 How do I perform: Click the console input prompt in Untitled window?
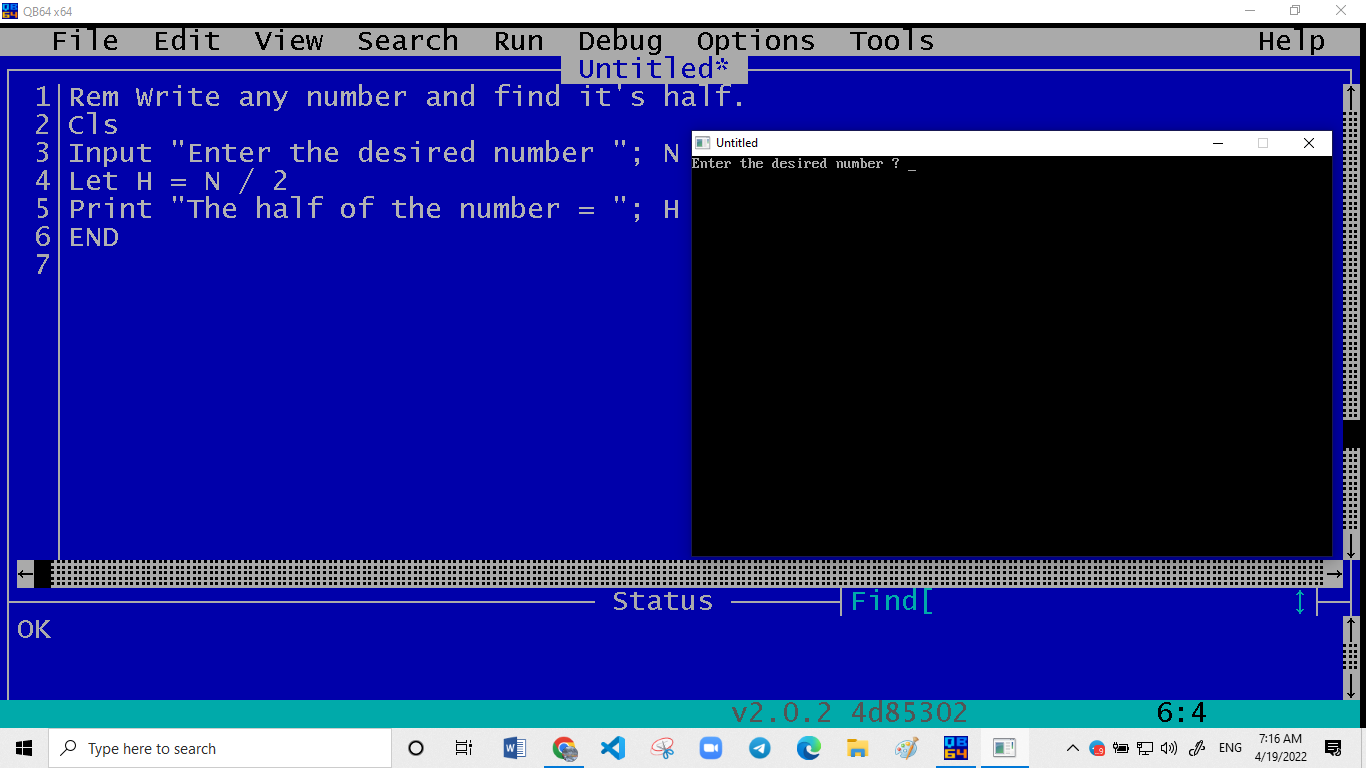pyautogui.click(x=804, y=164)
